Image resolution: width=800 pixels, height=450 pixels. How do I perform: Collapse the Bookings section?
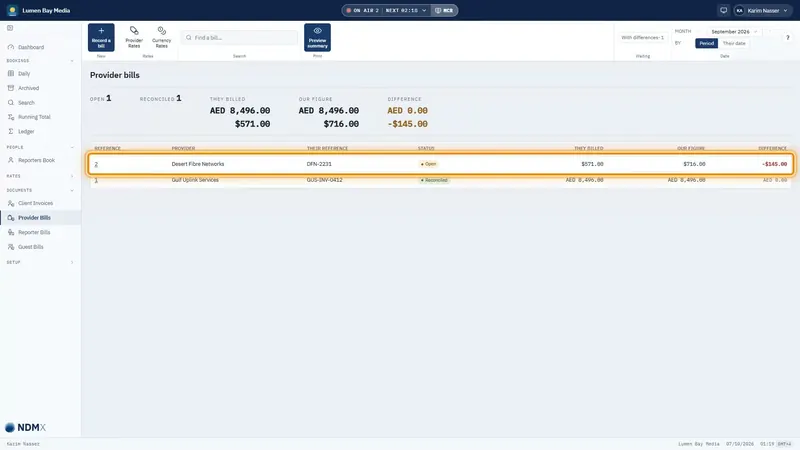[x=72, y=61]
